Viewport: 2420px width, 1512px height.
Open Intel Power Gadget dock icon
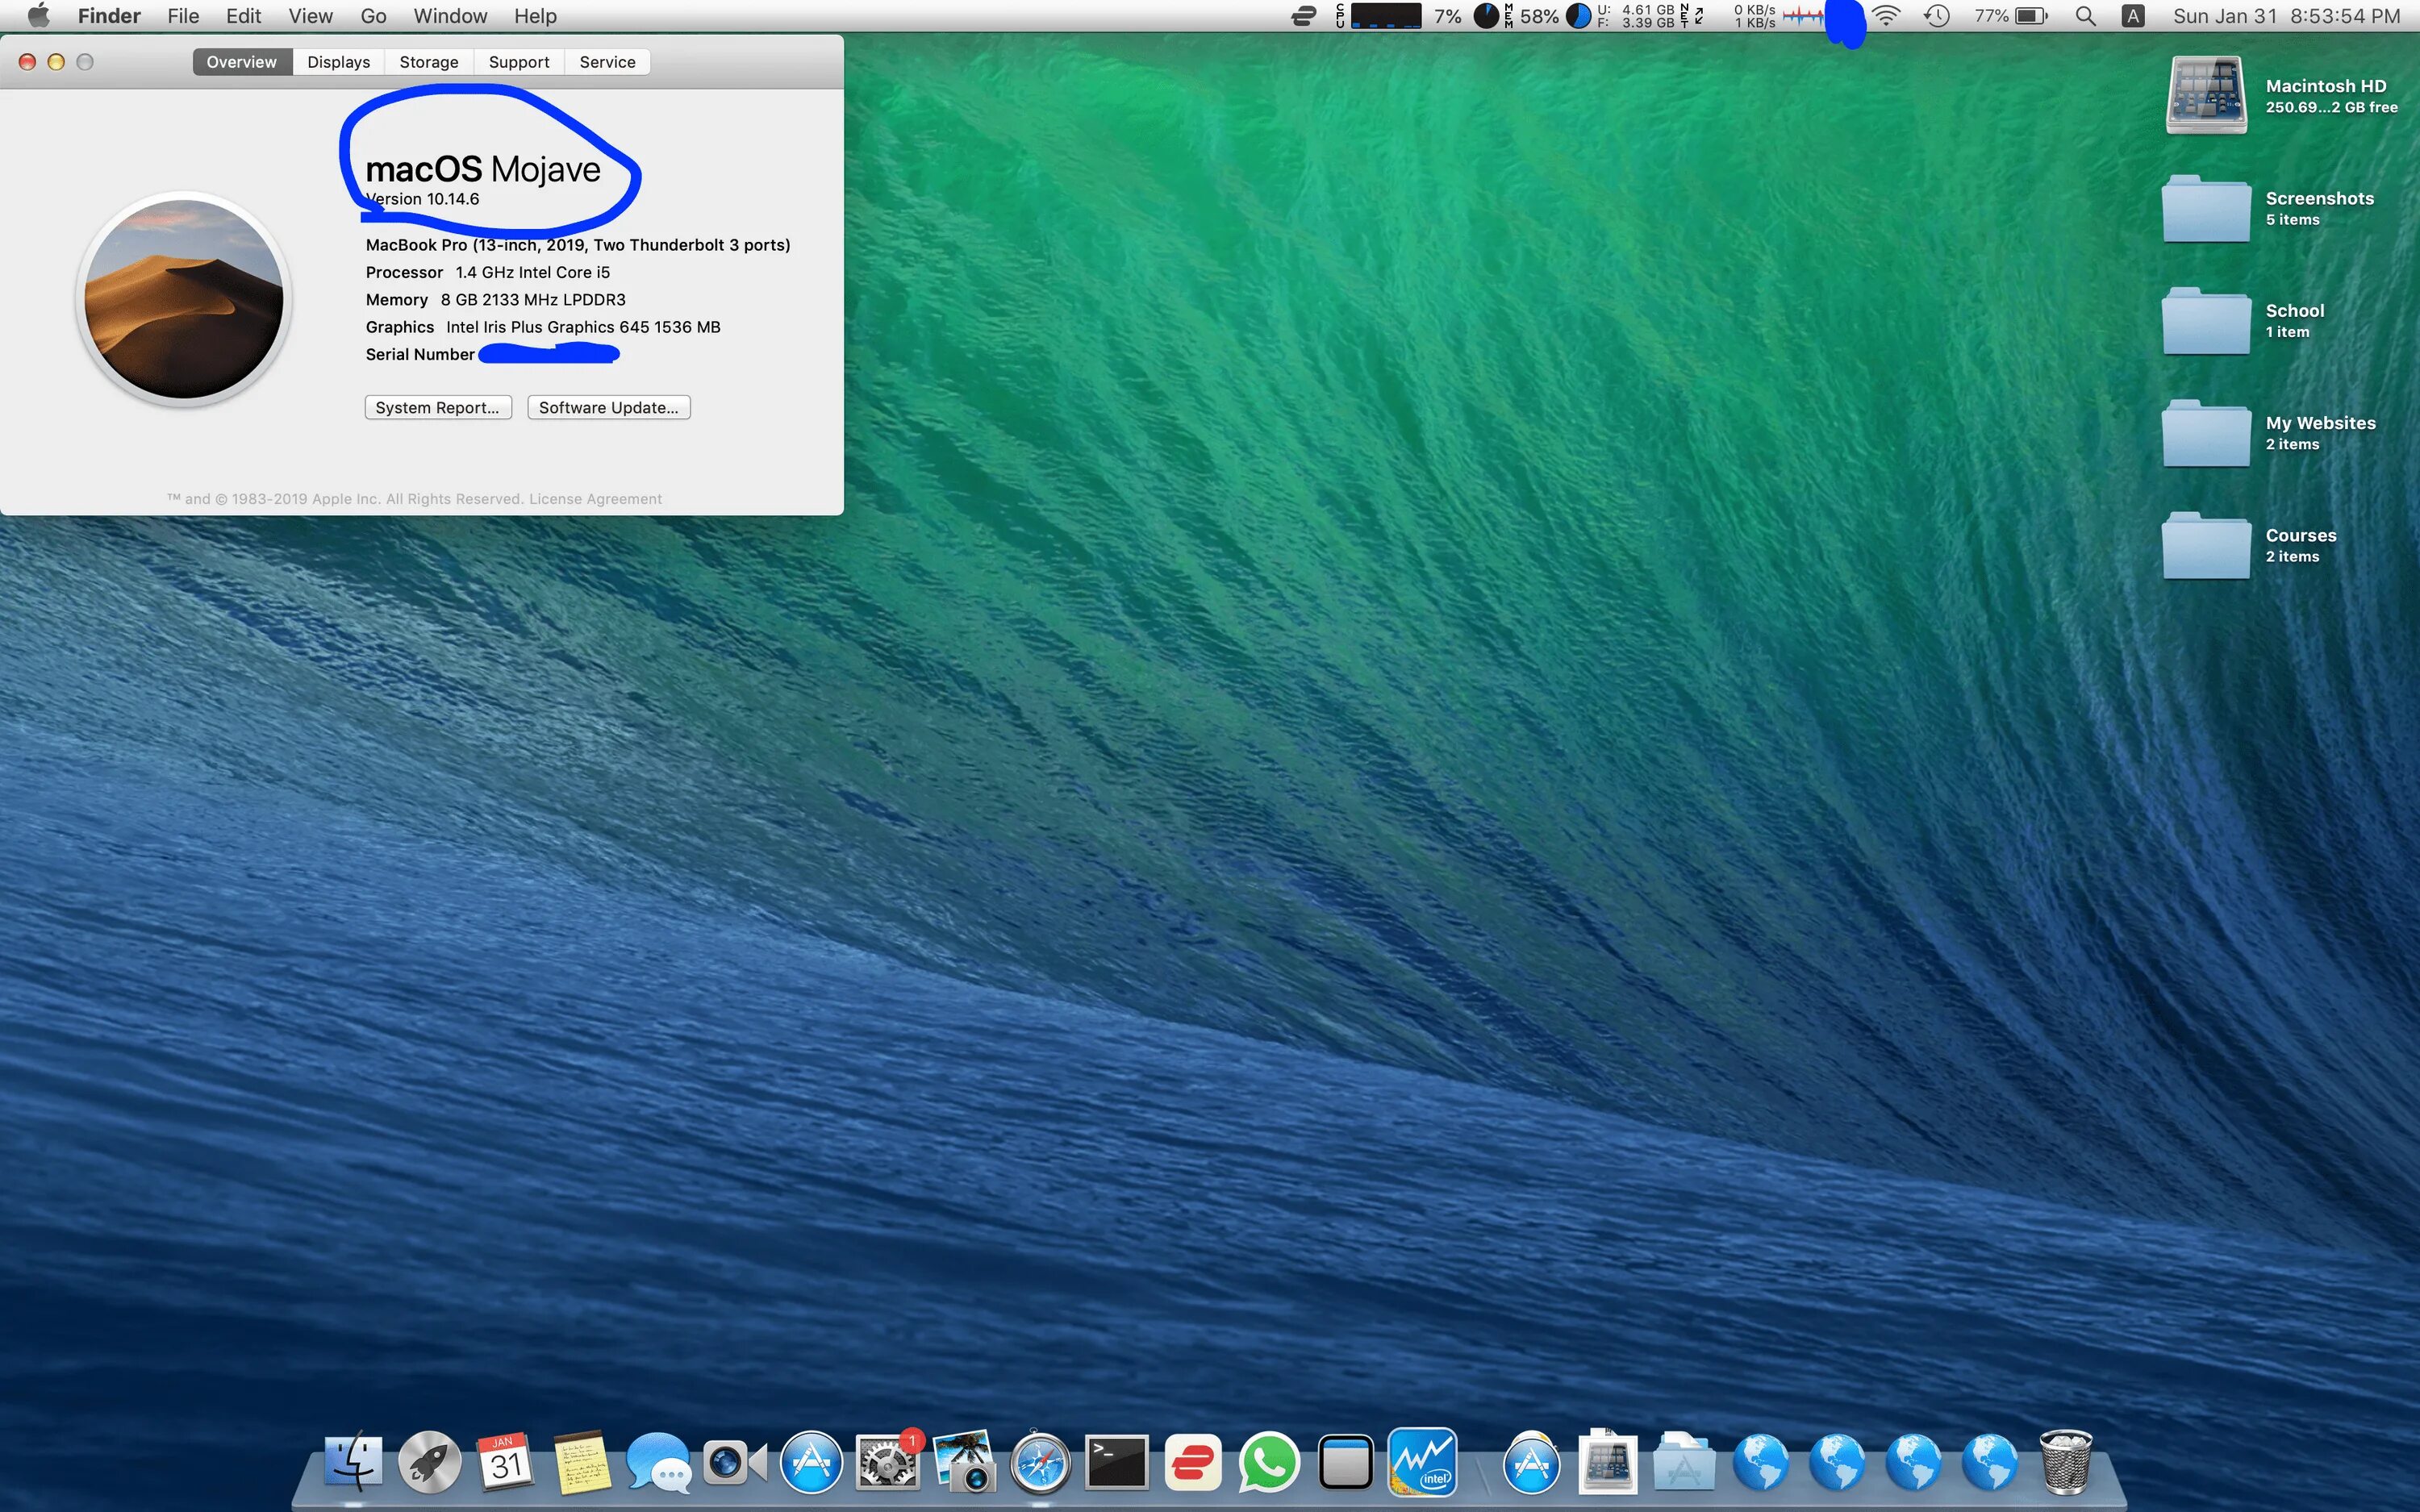click(x=1422, y=1463)
